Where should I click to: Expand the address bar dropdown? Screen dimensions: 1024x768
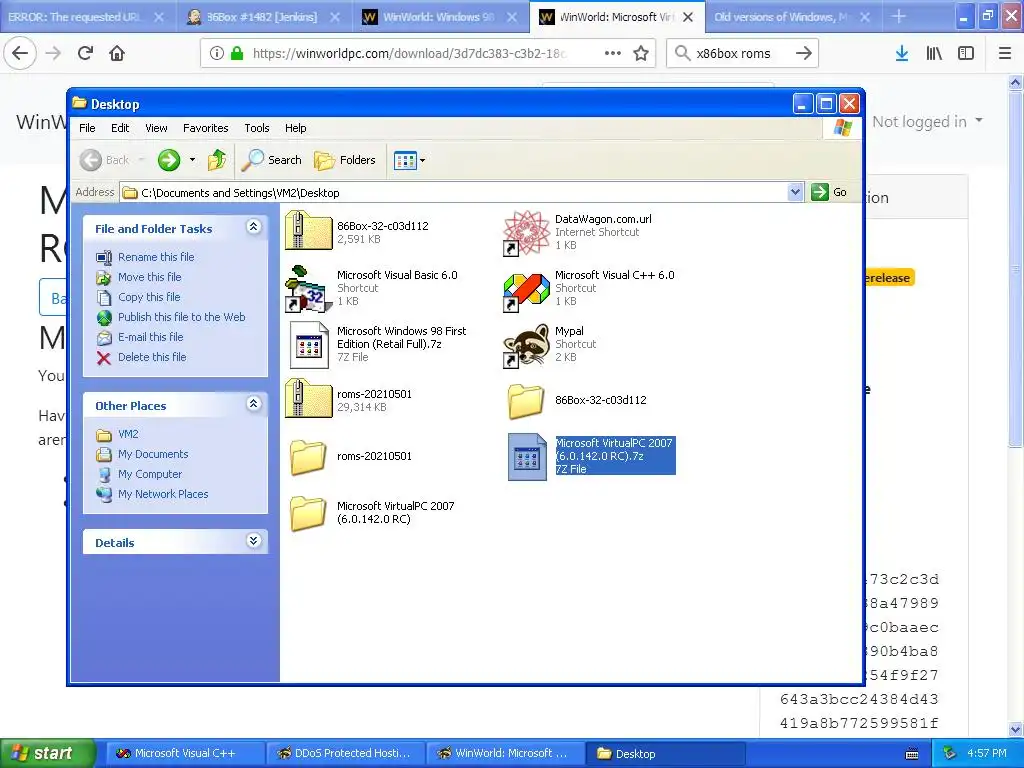795,192
